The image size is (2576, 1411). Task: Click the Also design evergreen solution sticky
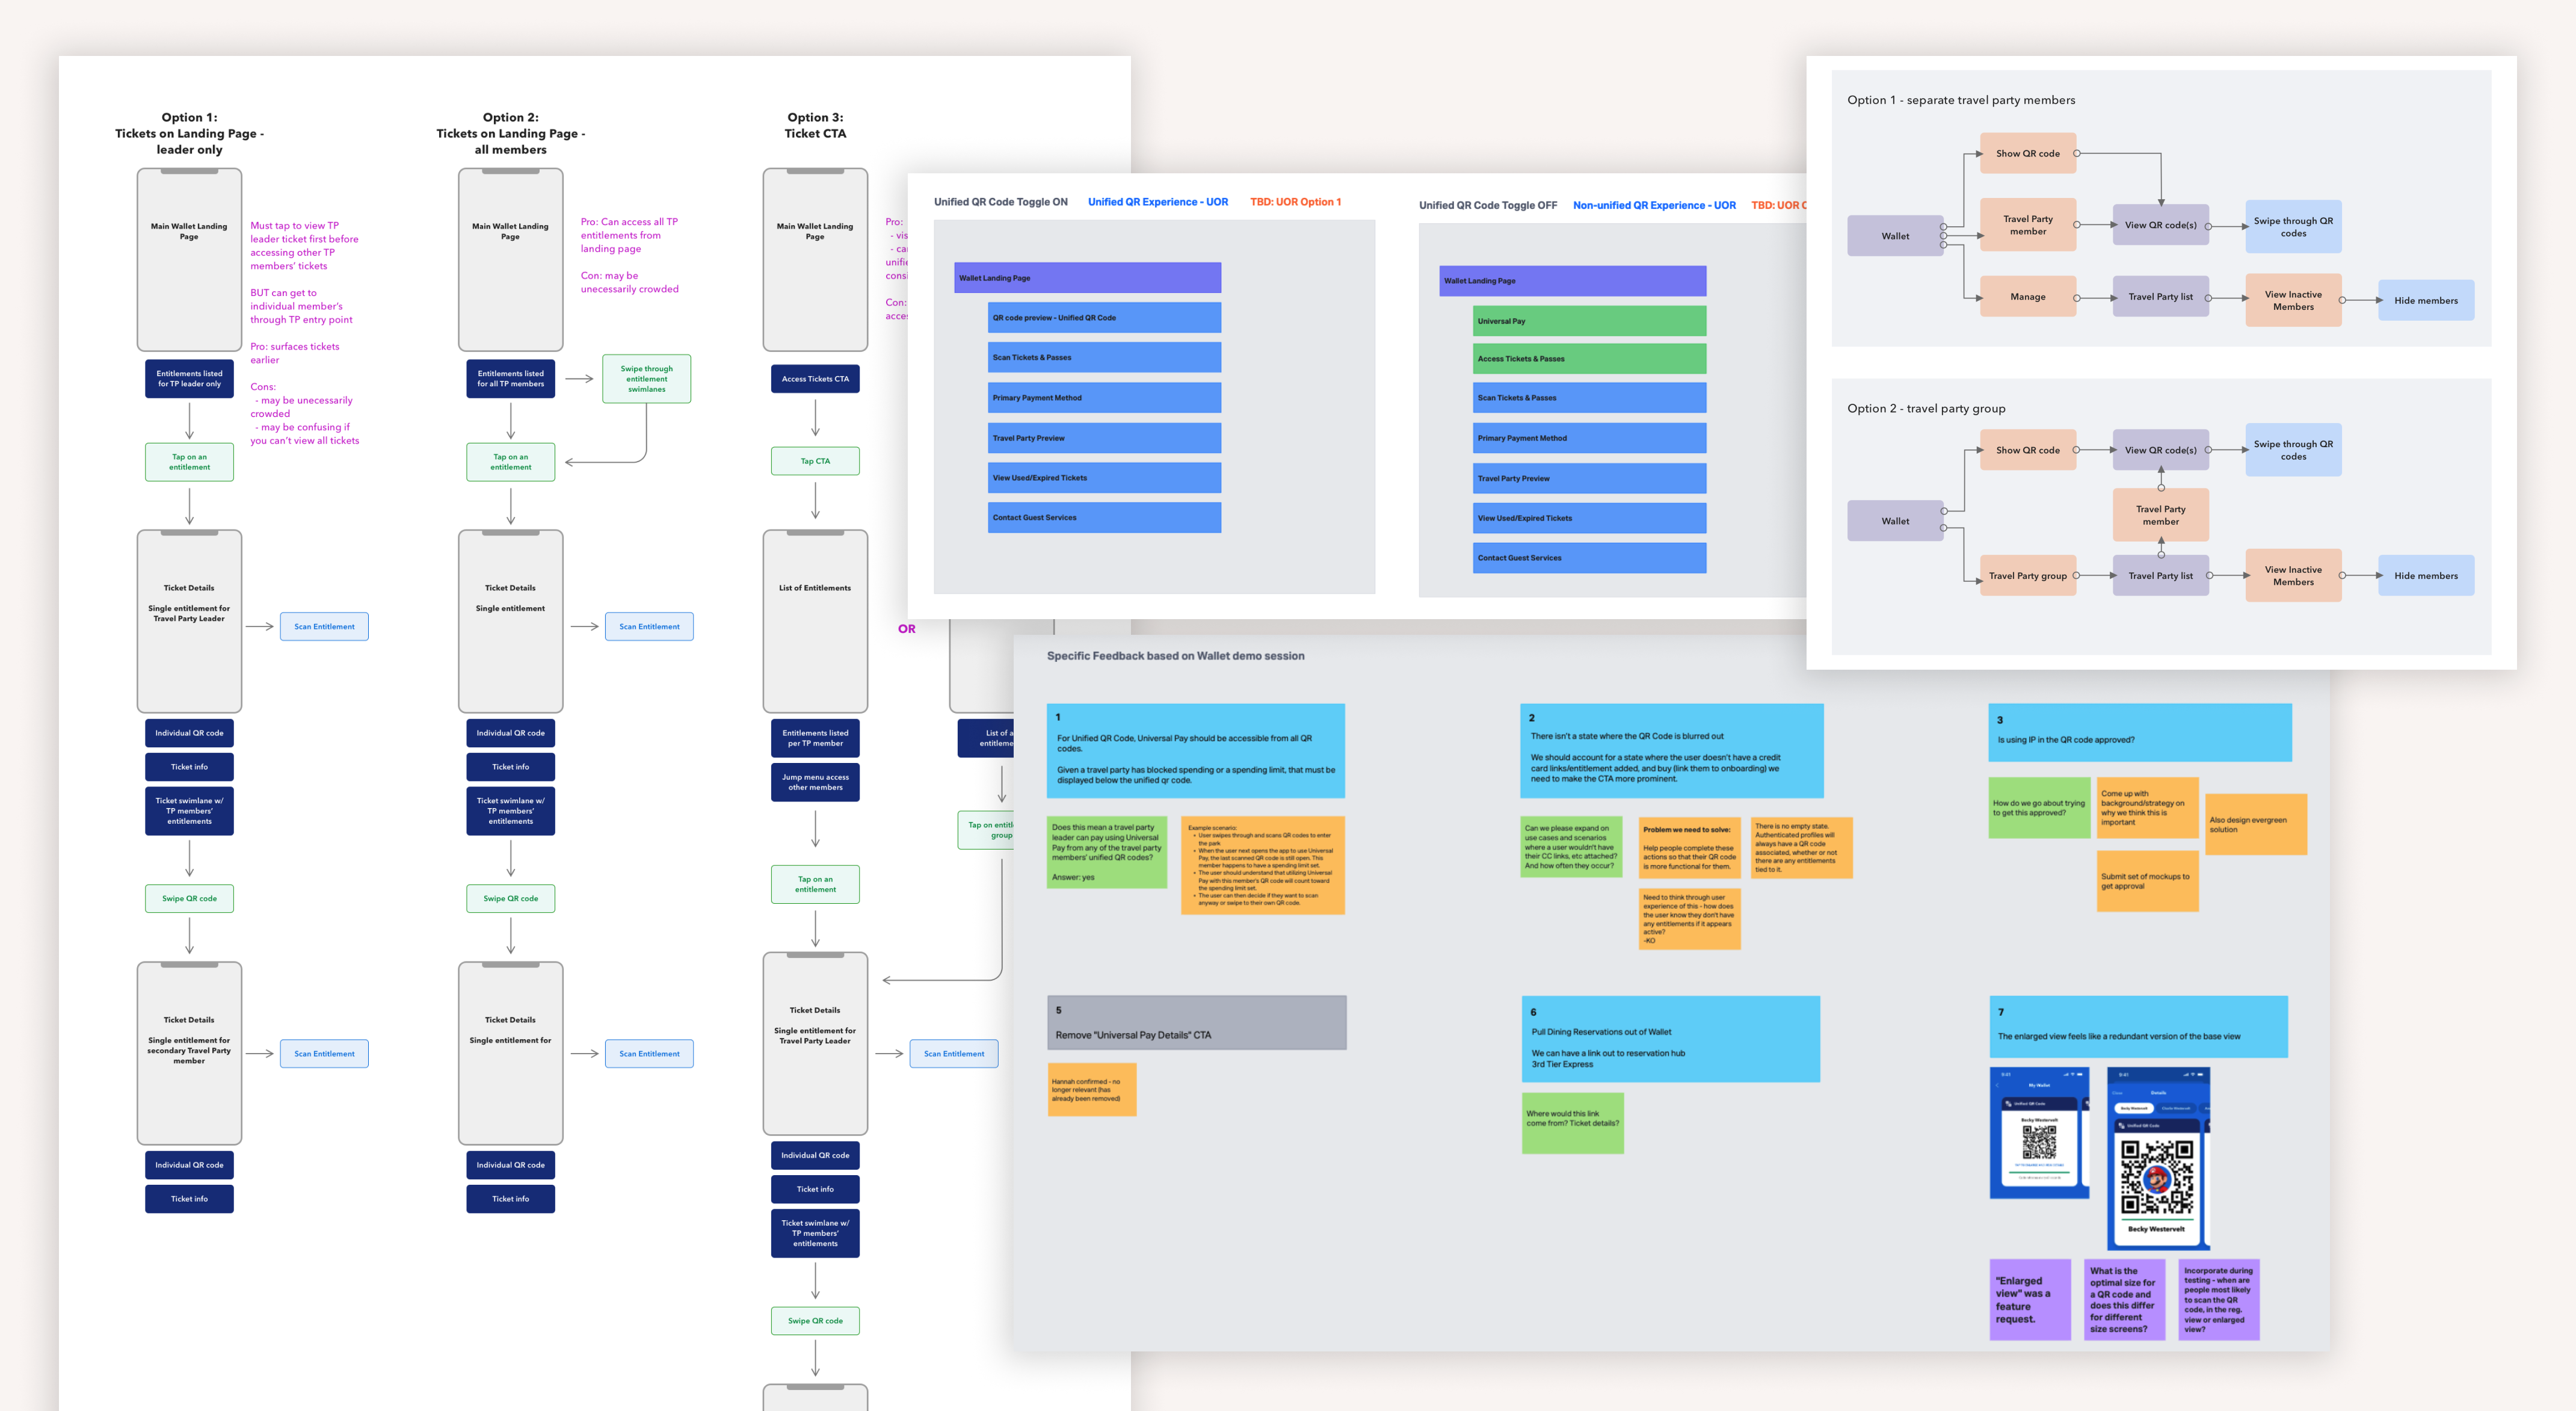(2255, 824)
